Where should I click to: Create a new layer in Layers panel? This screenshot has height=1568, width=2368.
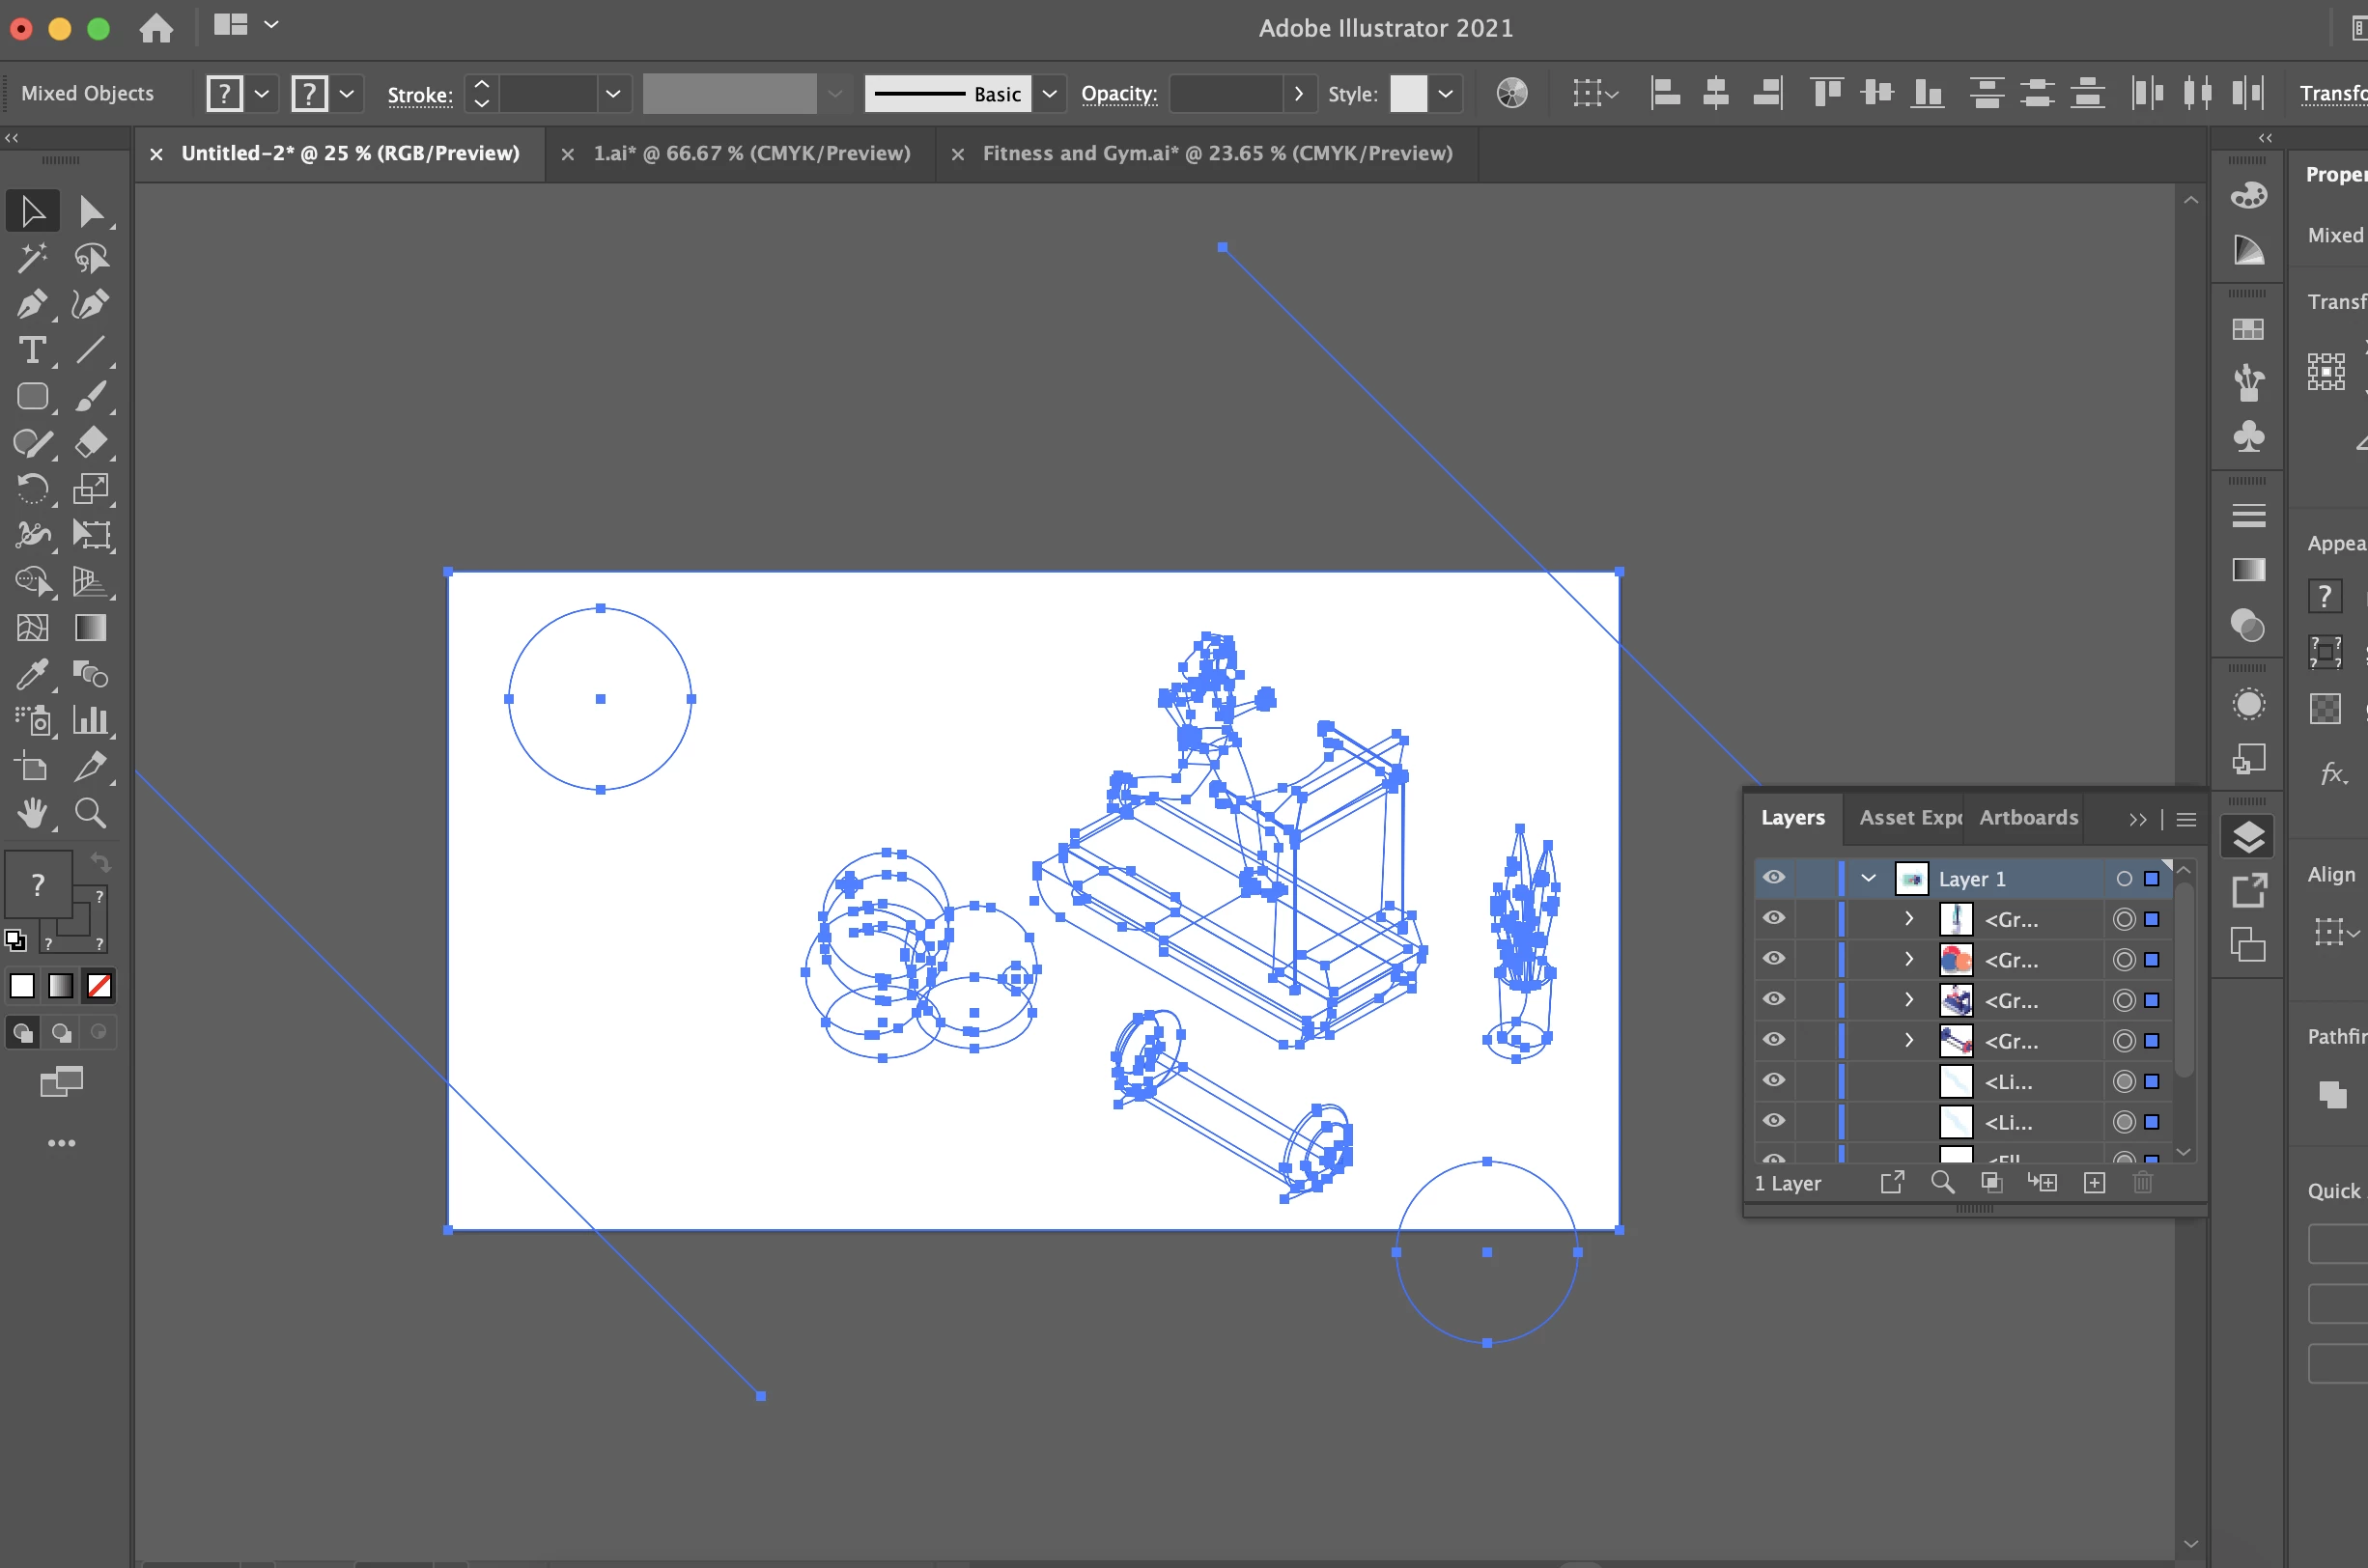tap(2094, 1183)
